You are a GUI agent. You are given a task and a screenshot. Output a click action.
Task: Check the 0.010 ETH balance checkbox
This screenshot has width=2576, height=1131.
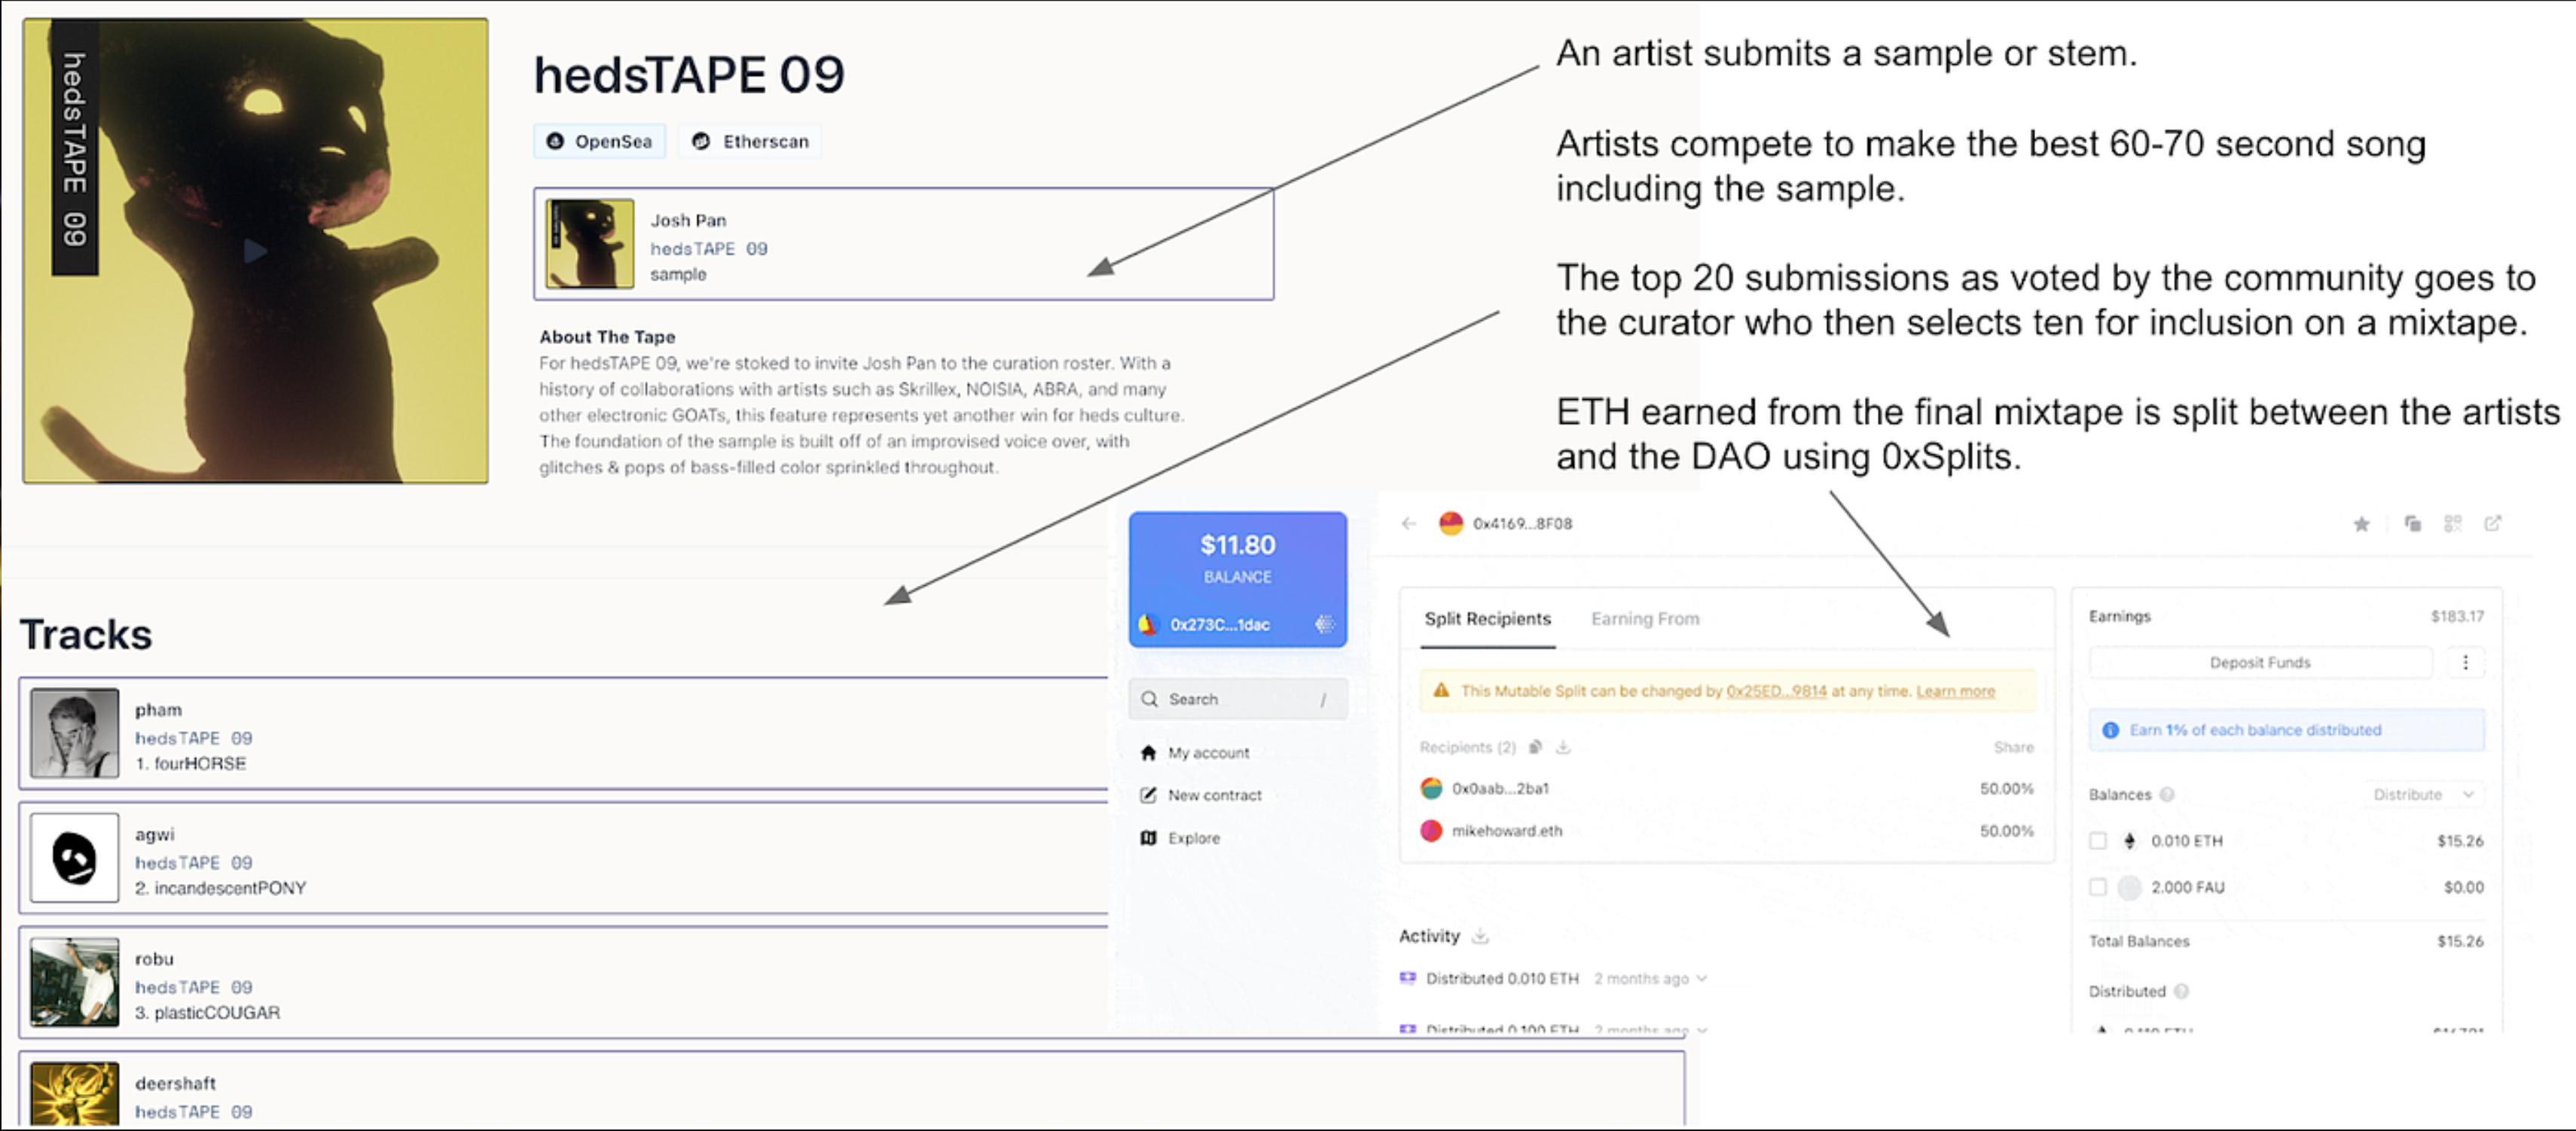[2098, 841]
